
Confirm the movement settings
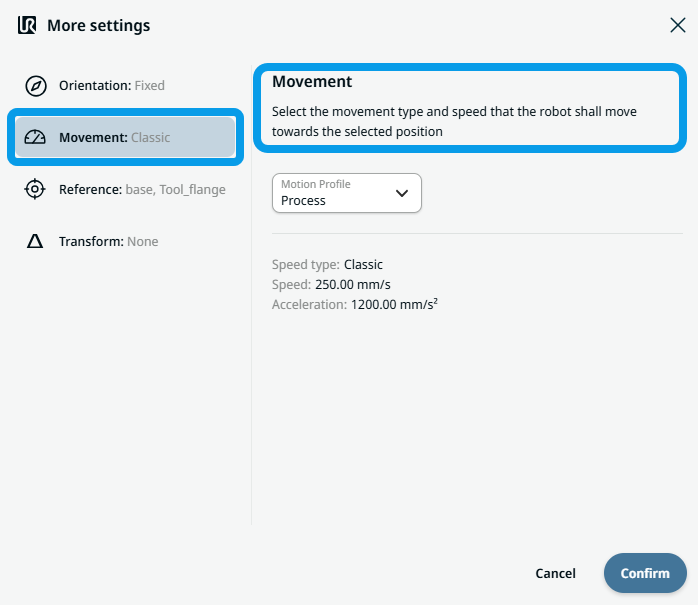[645, 573]
